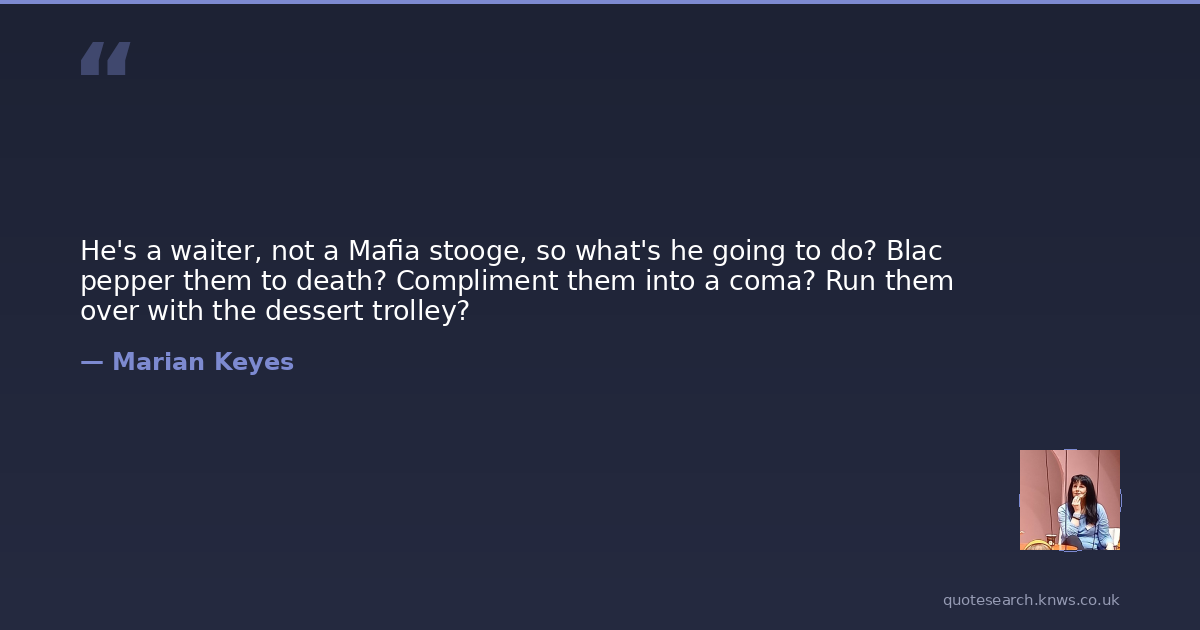This screenshot has width=1200, height=630.
Task: Click the surname "Keyes" in the attribution
Action: [x=254, y=362]
